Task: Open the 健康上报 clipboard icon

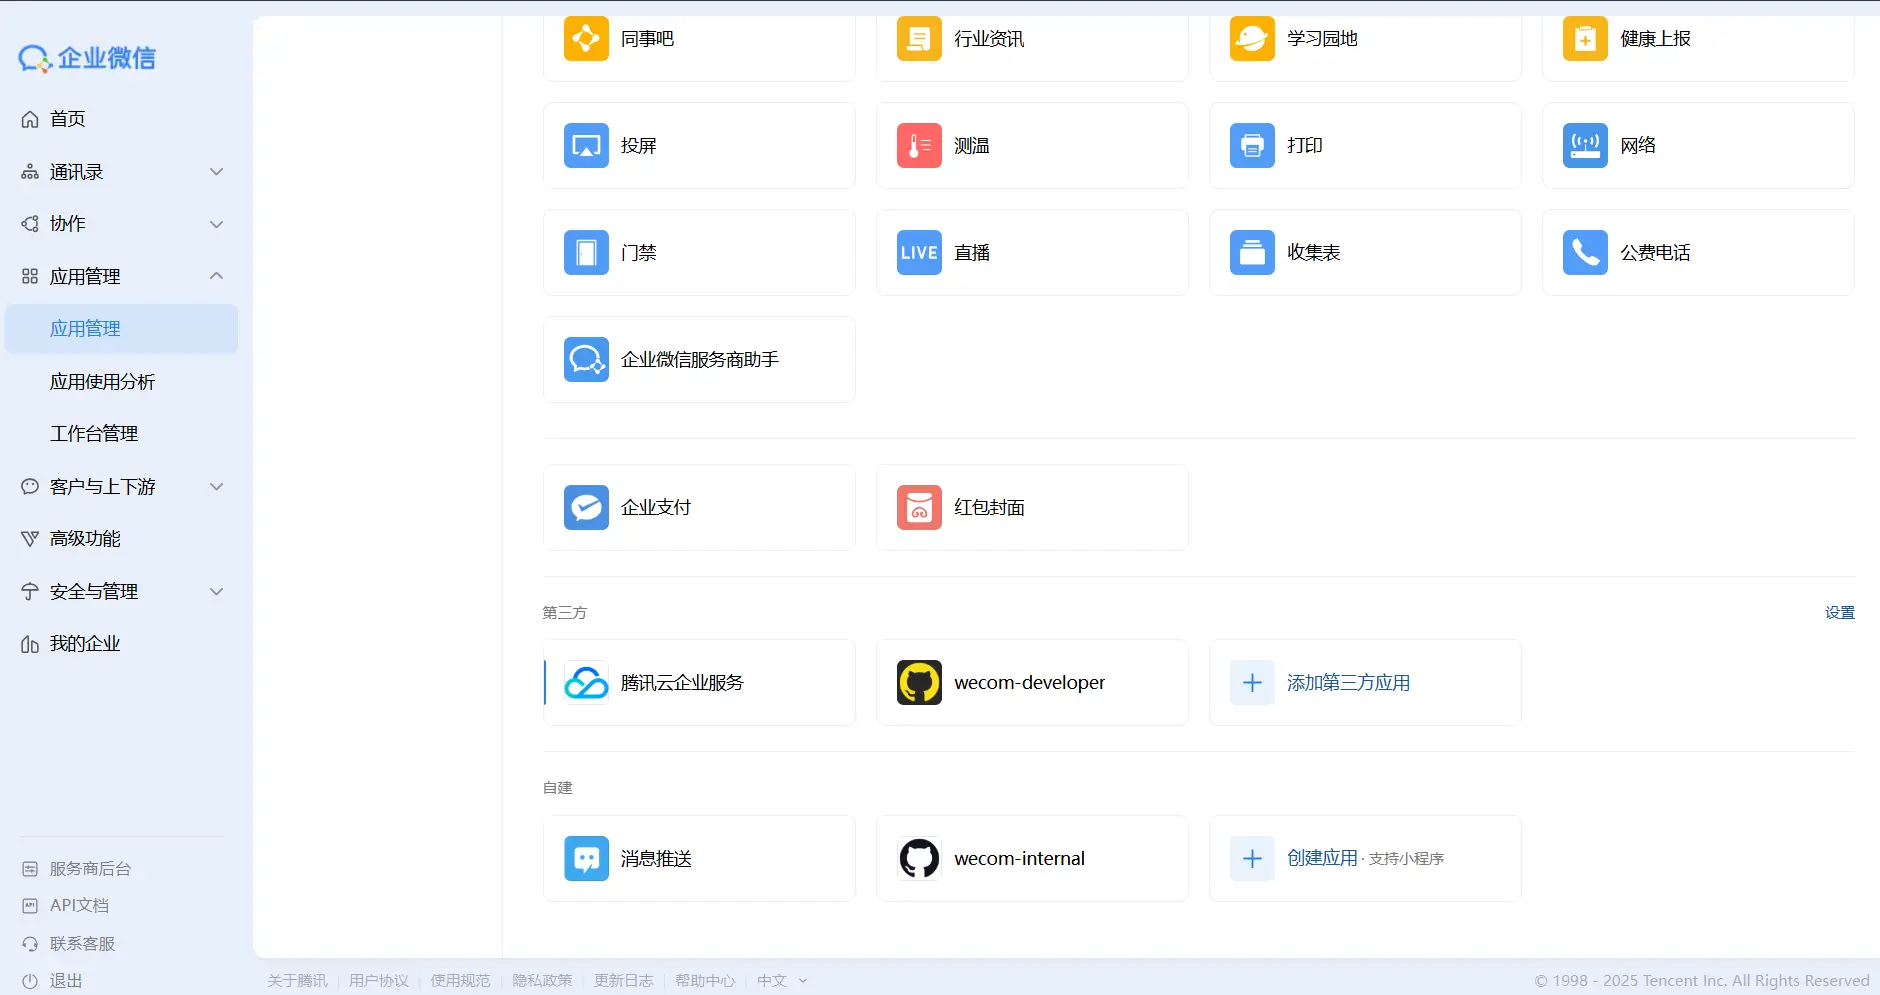Action: coord(1585,39)
